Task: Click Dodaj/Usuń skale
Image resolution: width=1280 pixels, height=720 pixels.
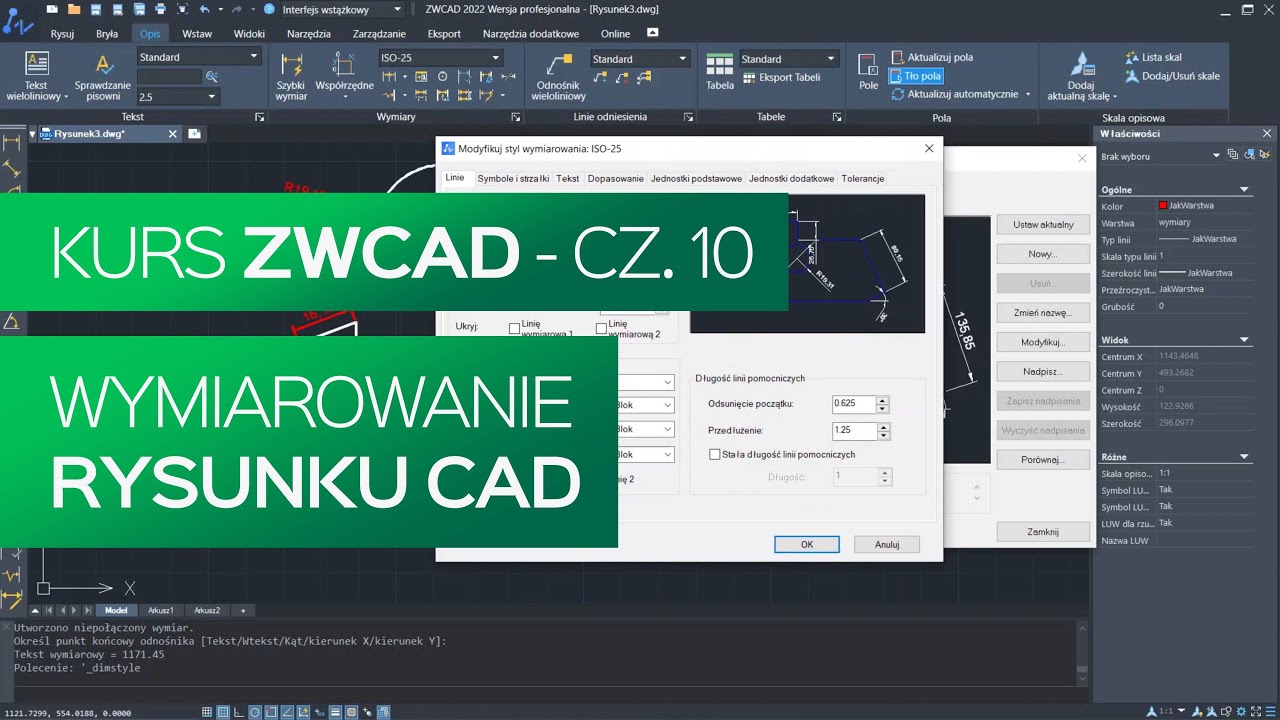Action: click(x=1172, y=76)
